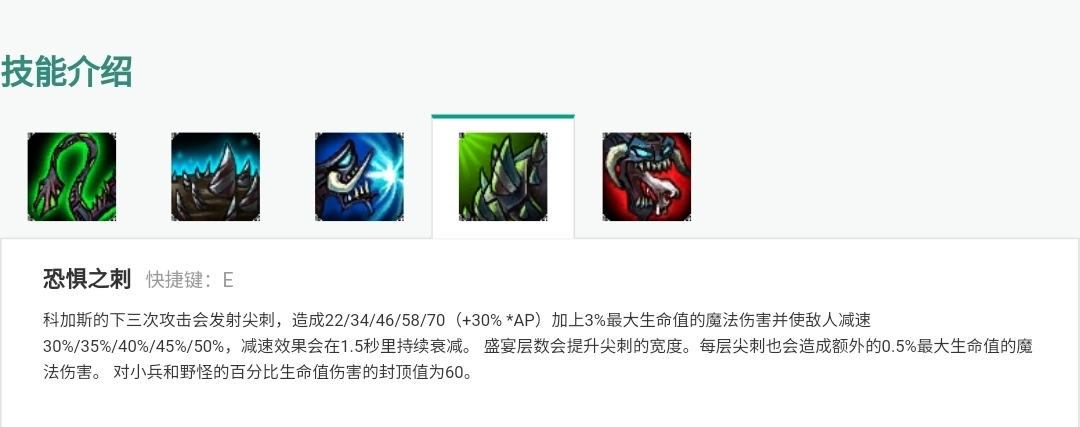
Task: Click the 恐惧之刺 skill name title
Action: (x=87, y=280)
